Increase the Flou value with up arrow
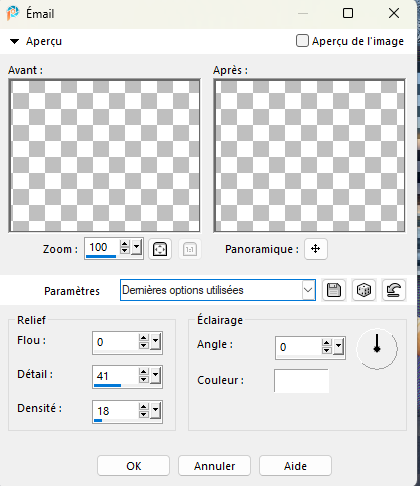420x486 pixels. click(x=144, y=338)
